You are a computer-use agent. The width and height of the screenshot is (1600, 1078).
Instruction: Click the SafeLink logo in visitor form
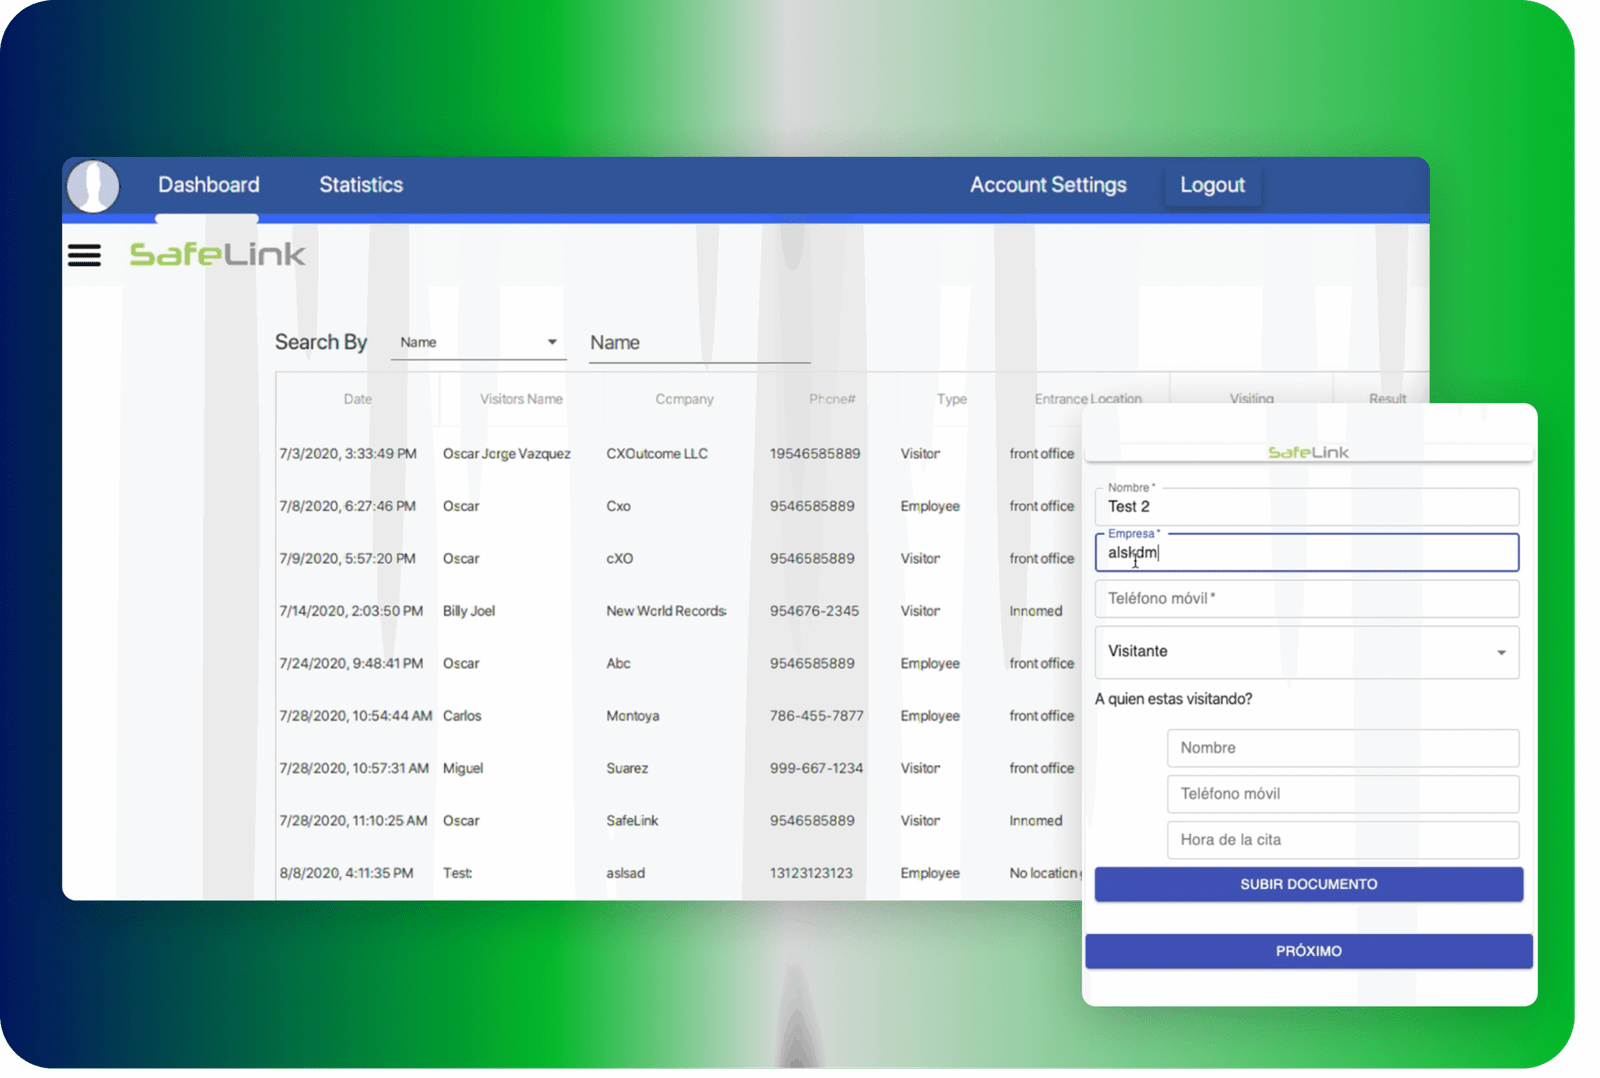click(1308, 453)
